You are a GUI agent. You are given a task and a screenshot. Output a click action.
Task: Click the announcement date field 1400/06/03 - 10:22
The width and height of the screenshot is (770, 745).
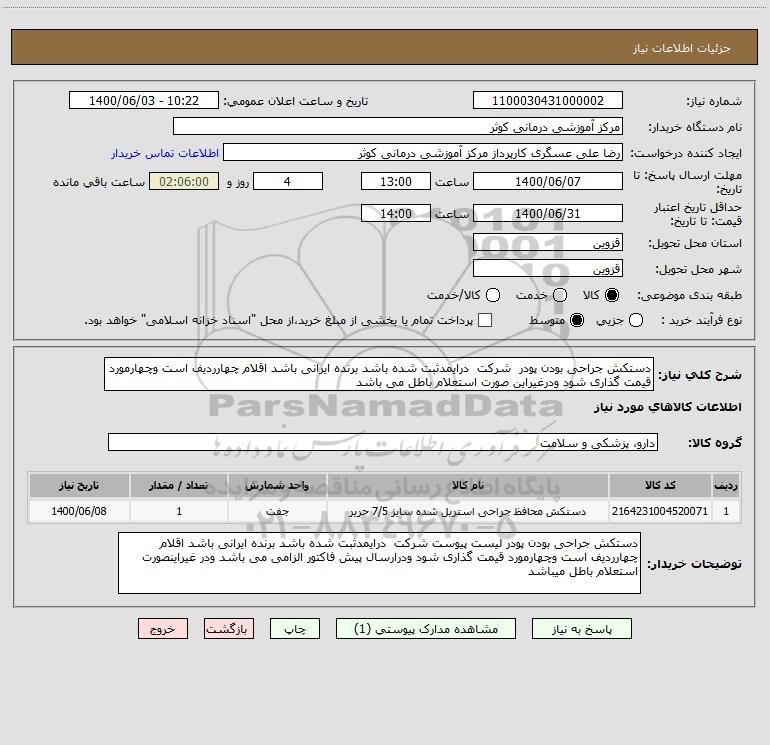pos(144,100)
